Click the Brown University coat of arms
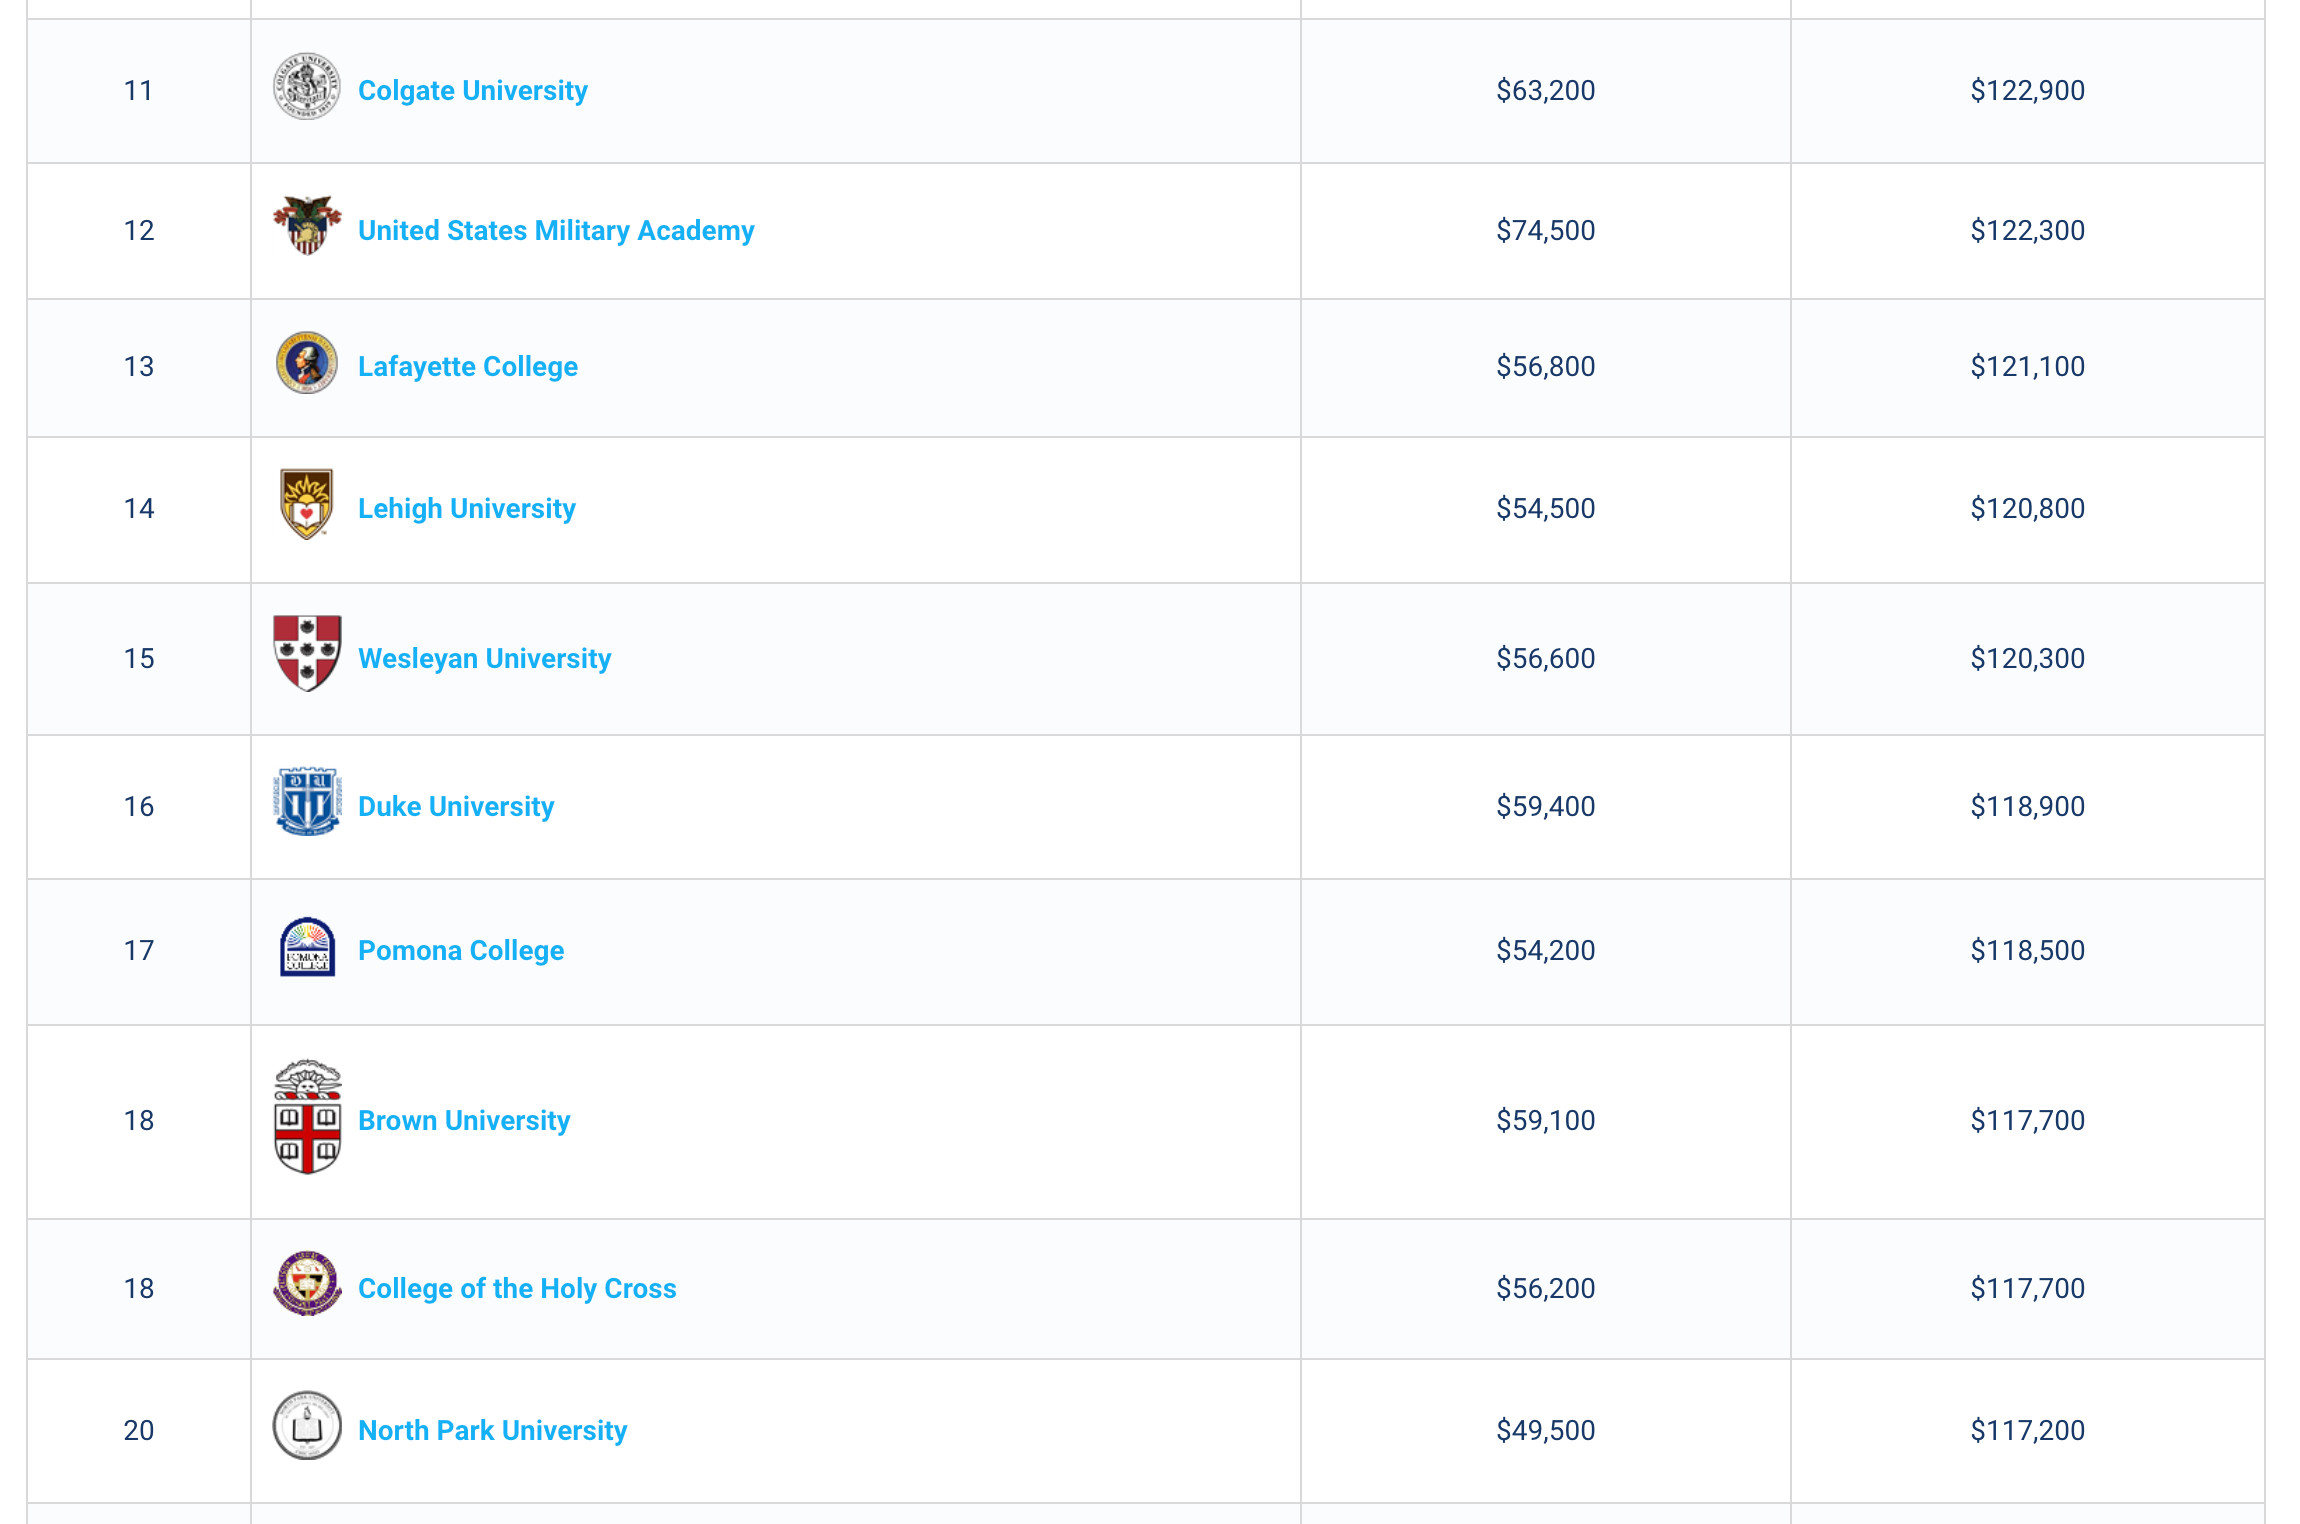This screenshot has width=2300, height=1524. [x=307, y=1117]
